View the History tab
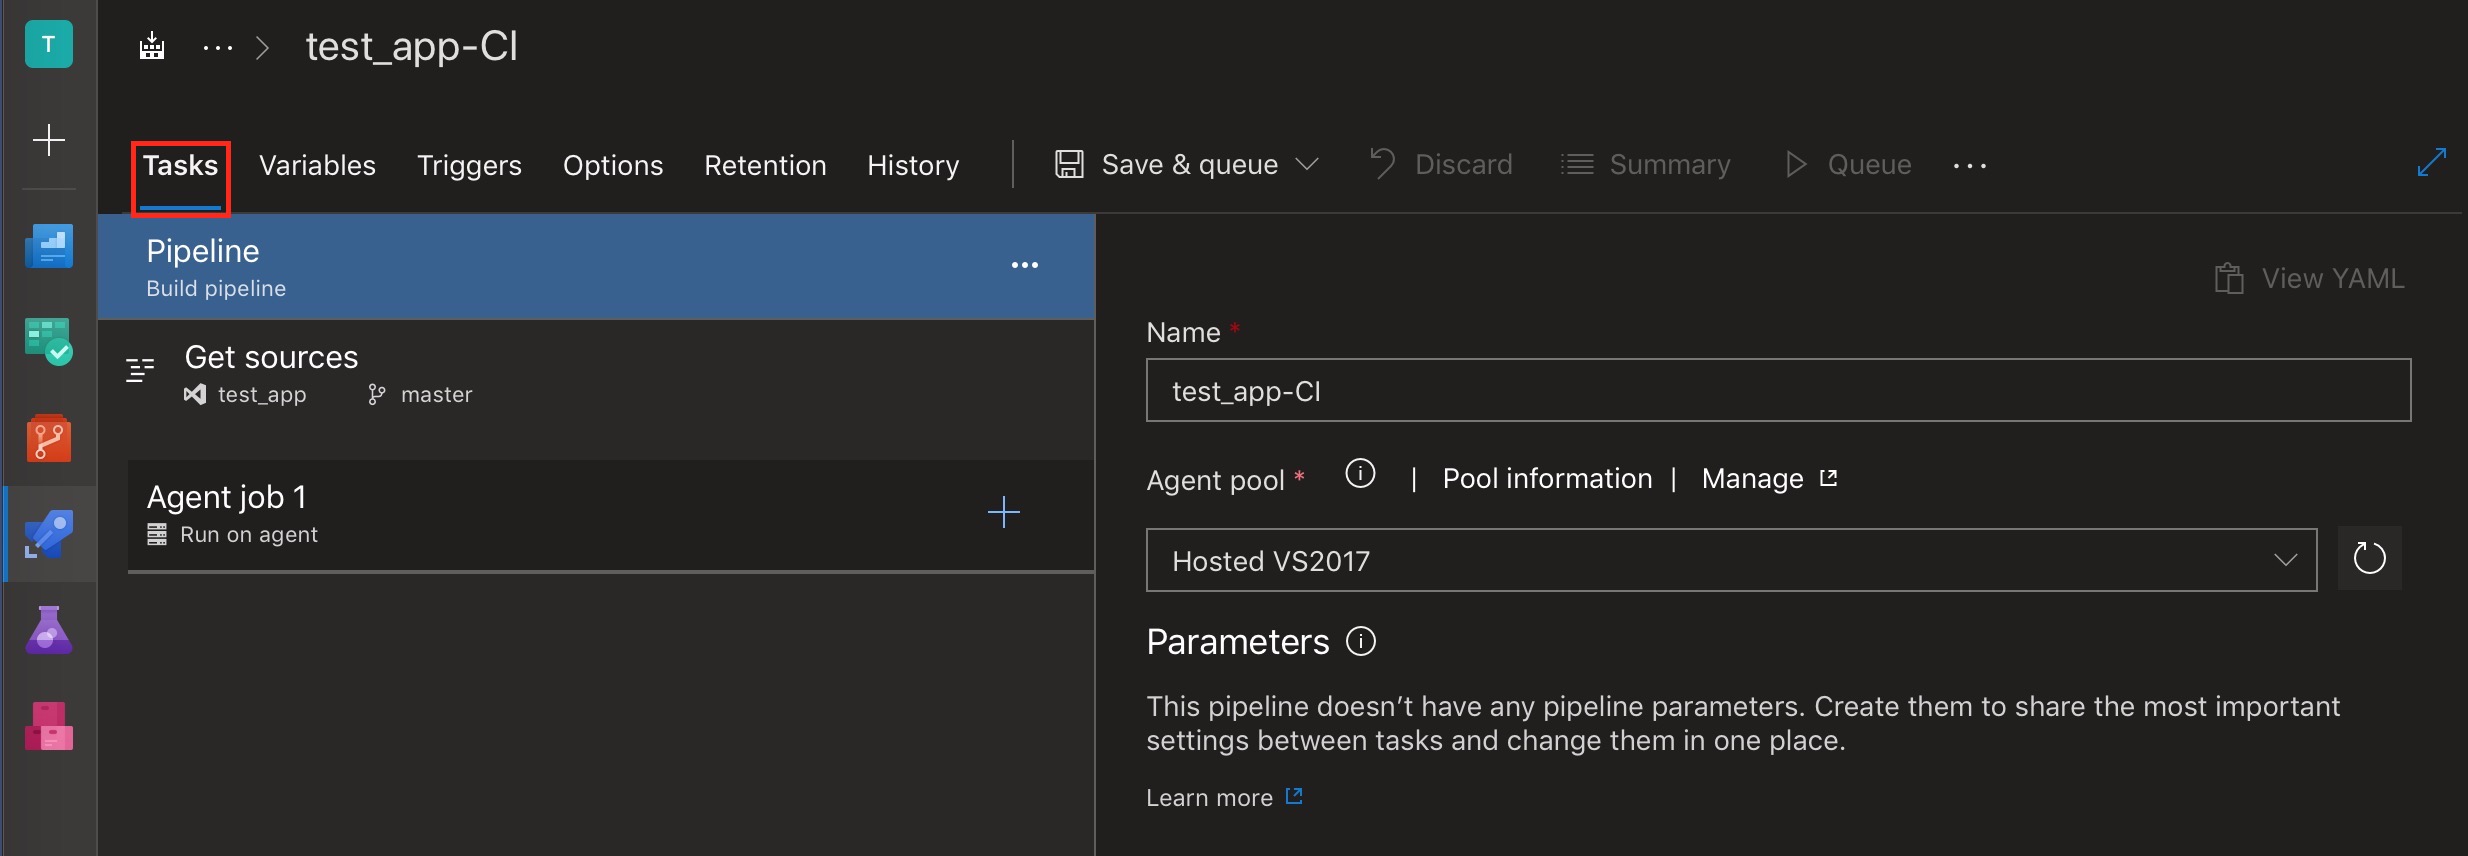Image resolution: width=2468 pixels, height=856 pixels. point(913,166)
